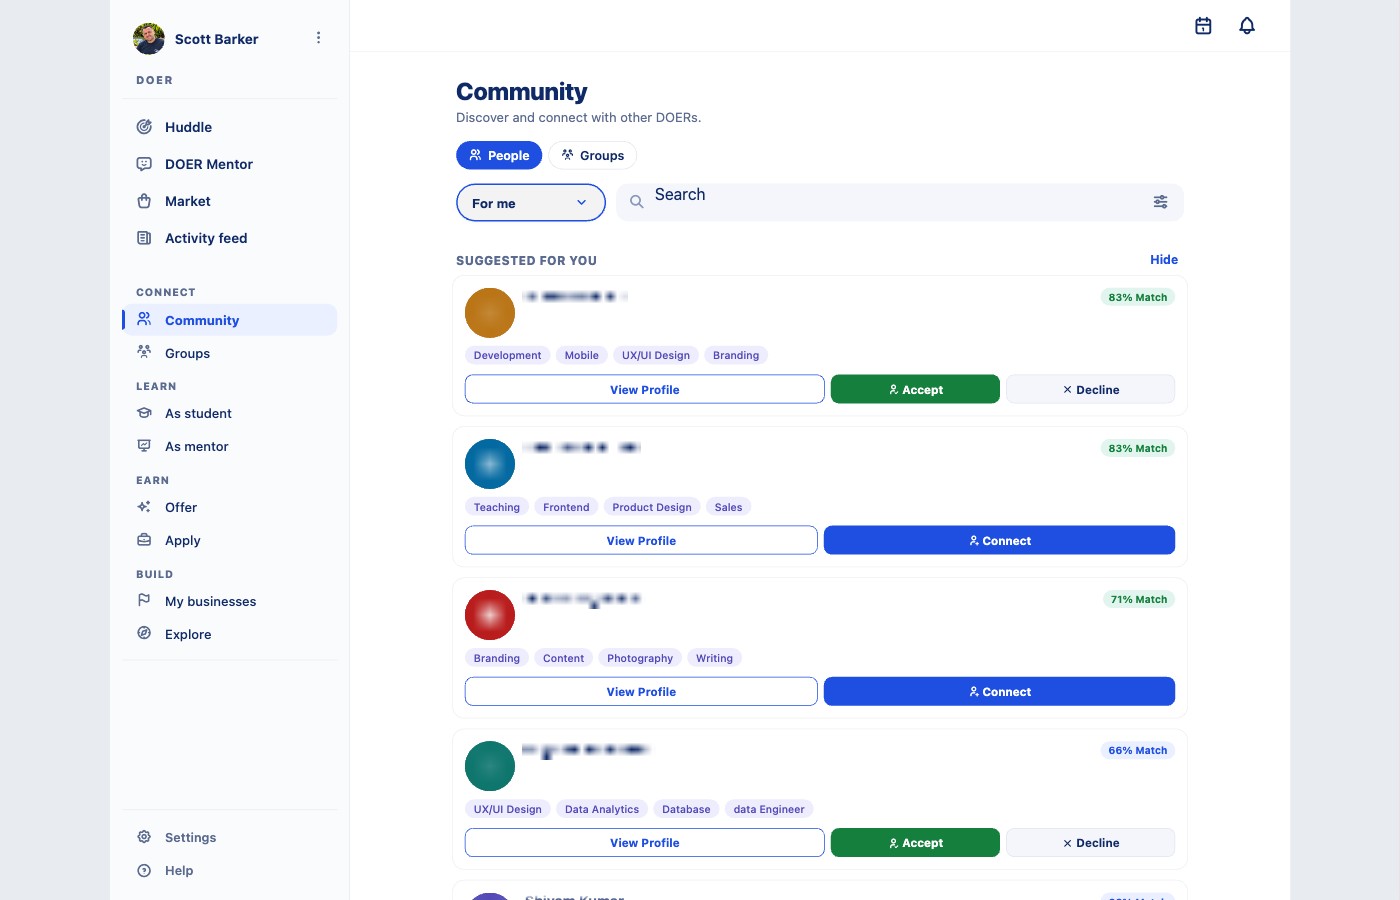
Task: Click the 71% Match badge
Action: tap(1139, 599)
